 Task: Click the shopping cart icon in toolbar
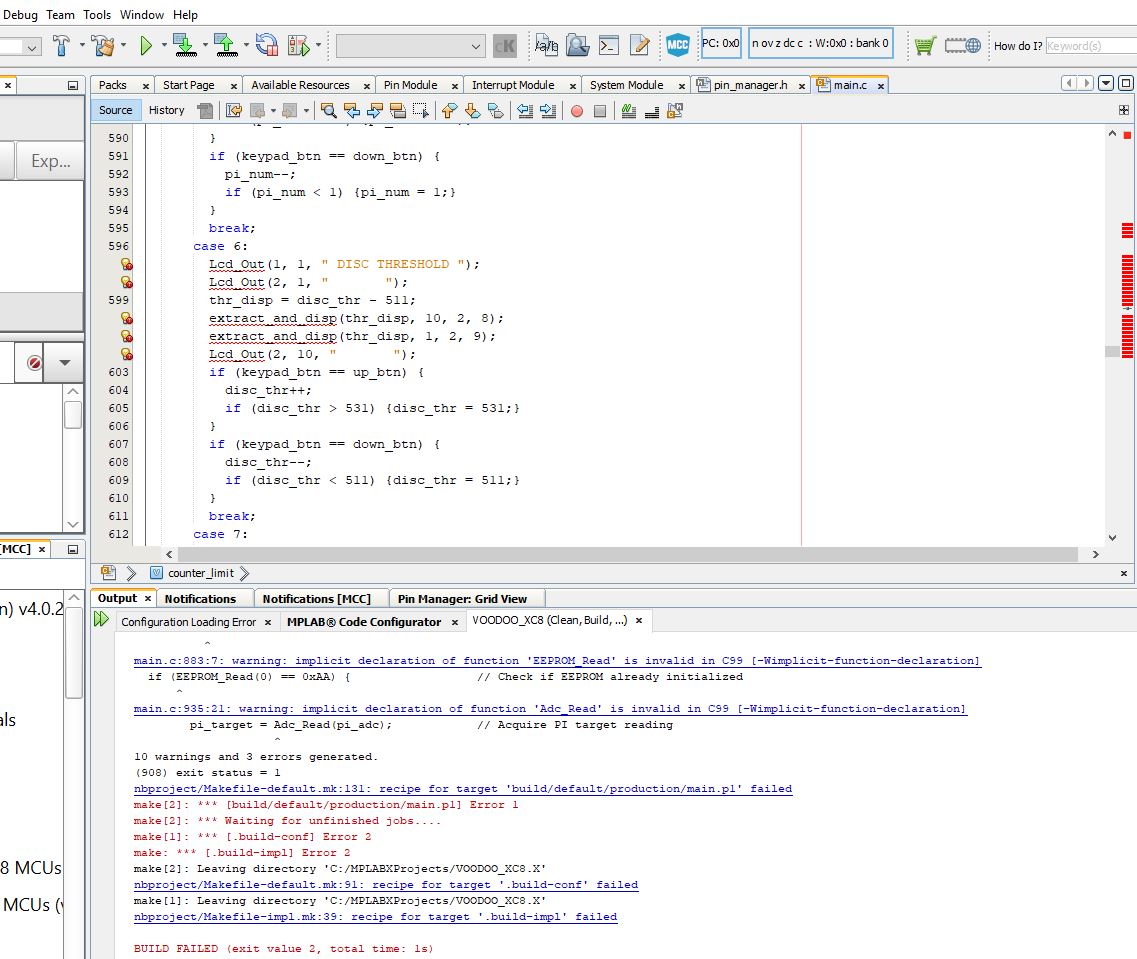pyautogui.click(x=925, y=45)
